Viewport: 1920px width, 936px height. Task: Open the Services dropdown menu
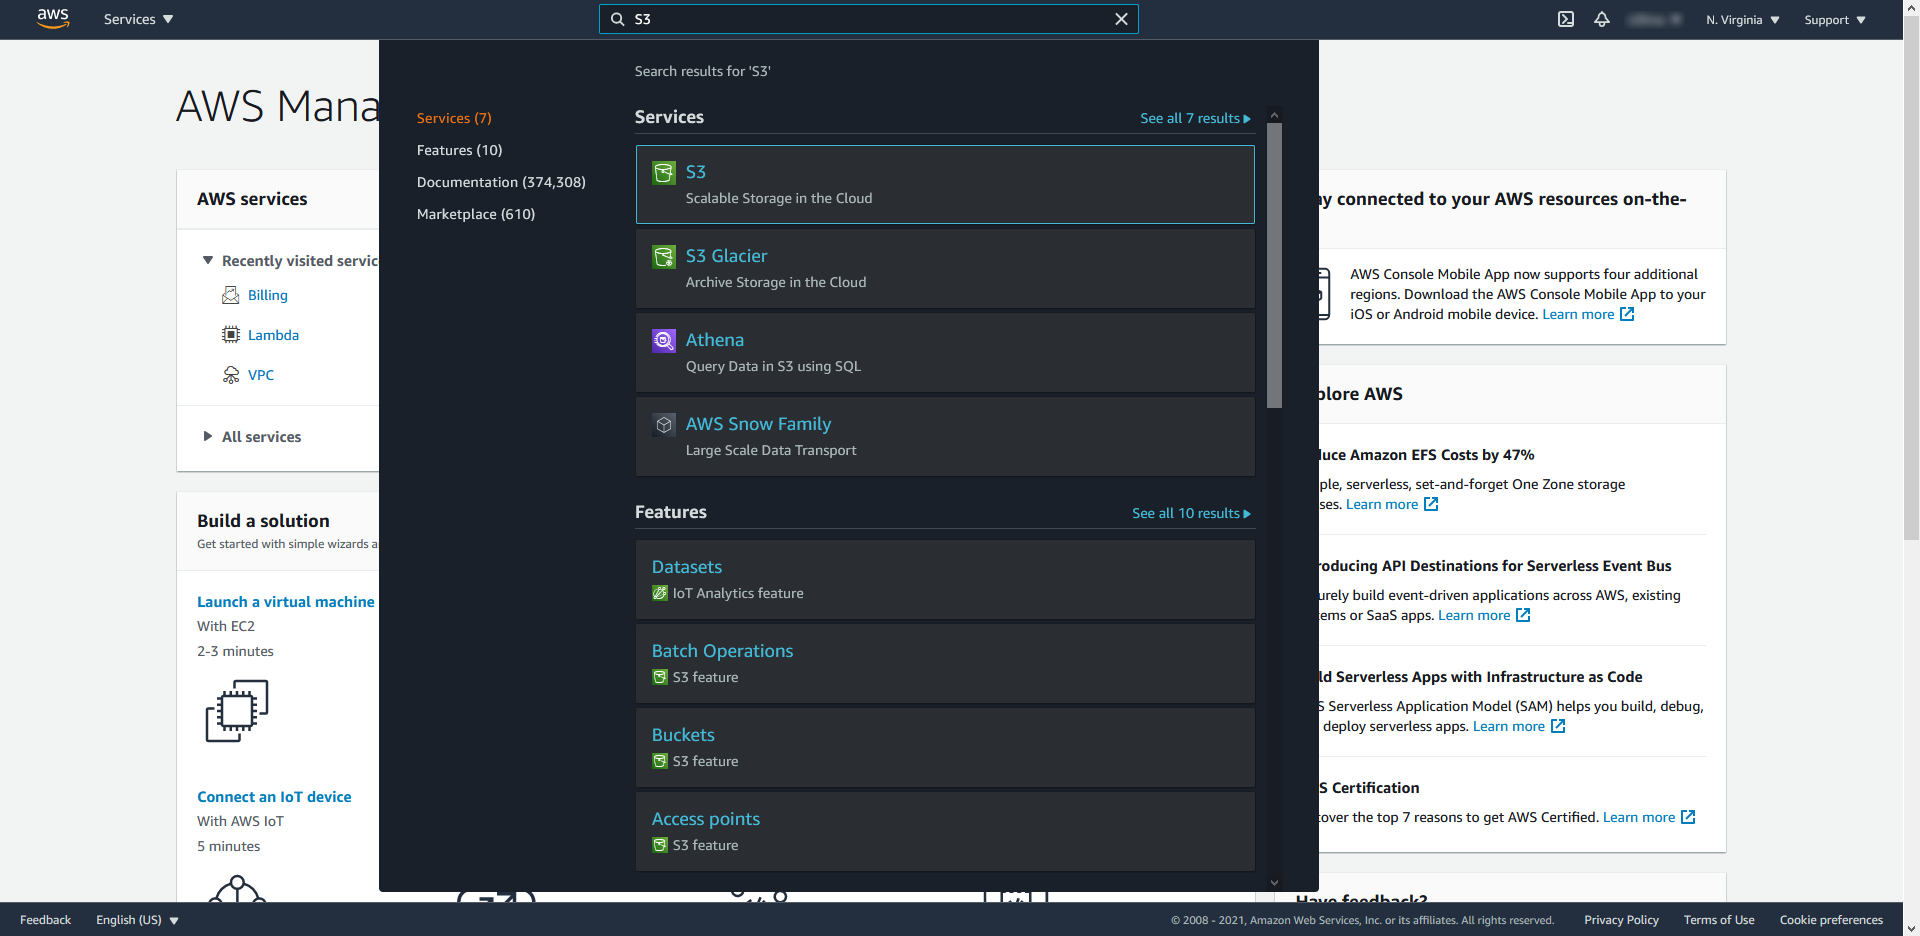point(138,19)
